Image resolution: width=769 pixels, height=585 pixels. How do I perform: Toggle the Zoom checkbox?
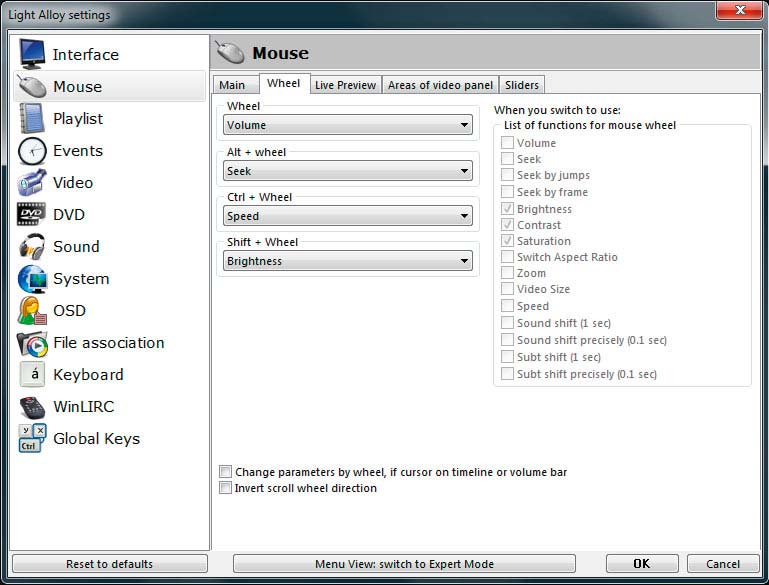507,273
